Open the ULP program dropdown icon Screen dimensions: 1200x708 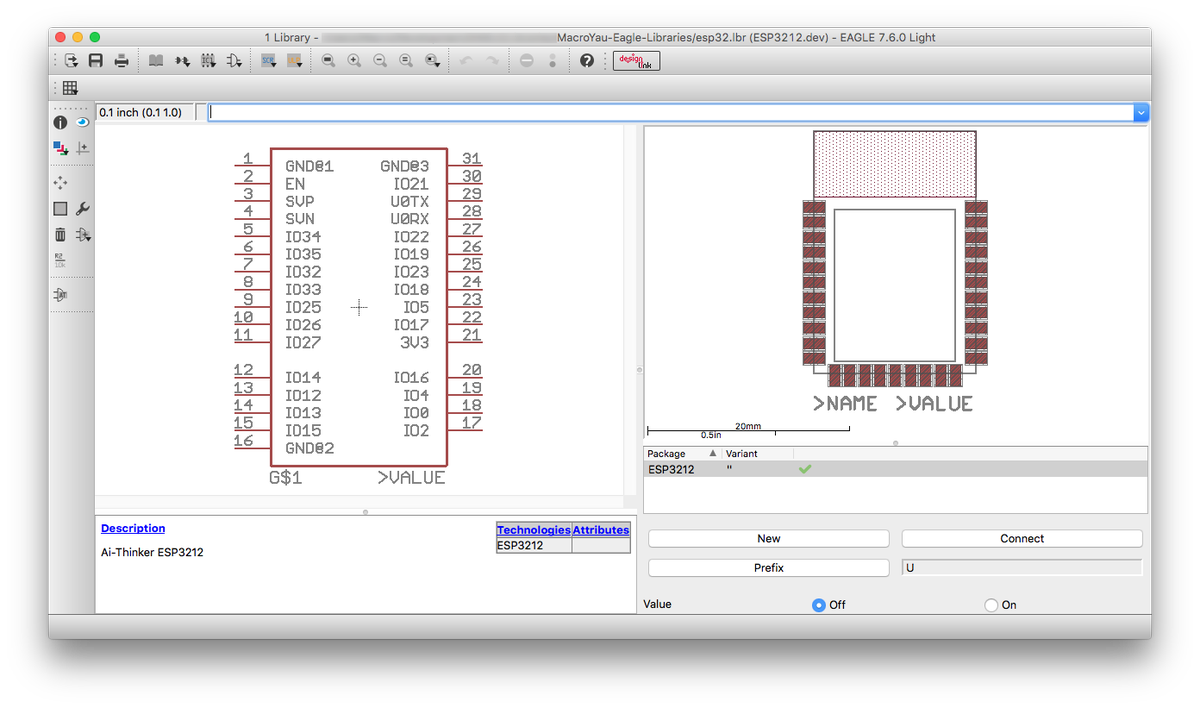pos(294,61)
